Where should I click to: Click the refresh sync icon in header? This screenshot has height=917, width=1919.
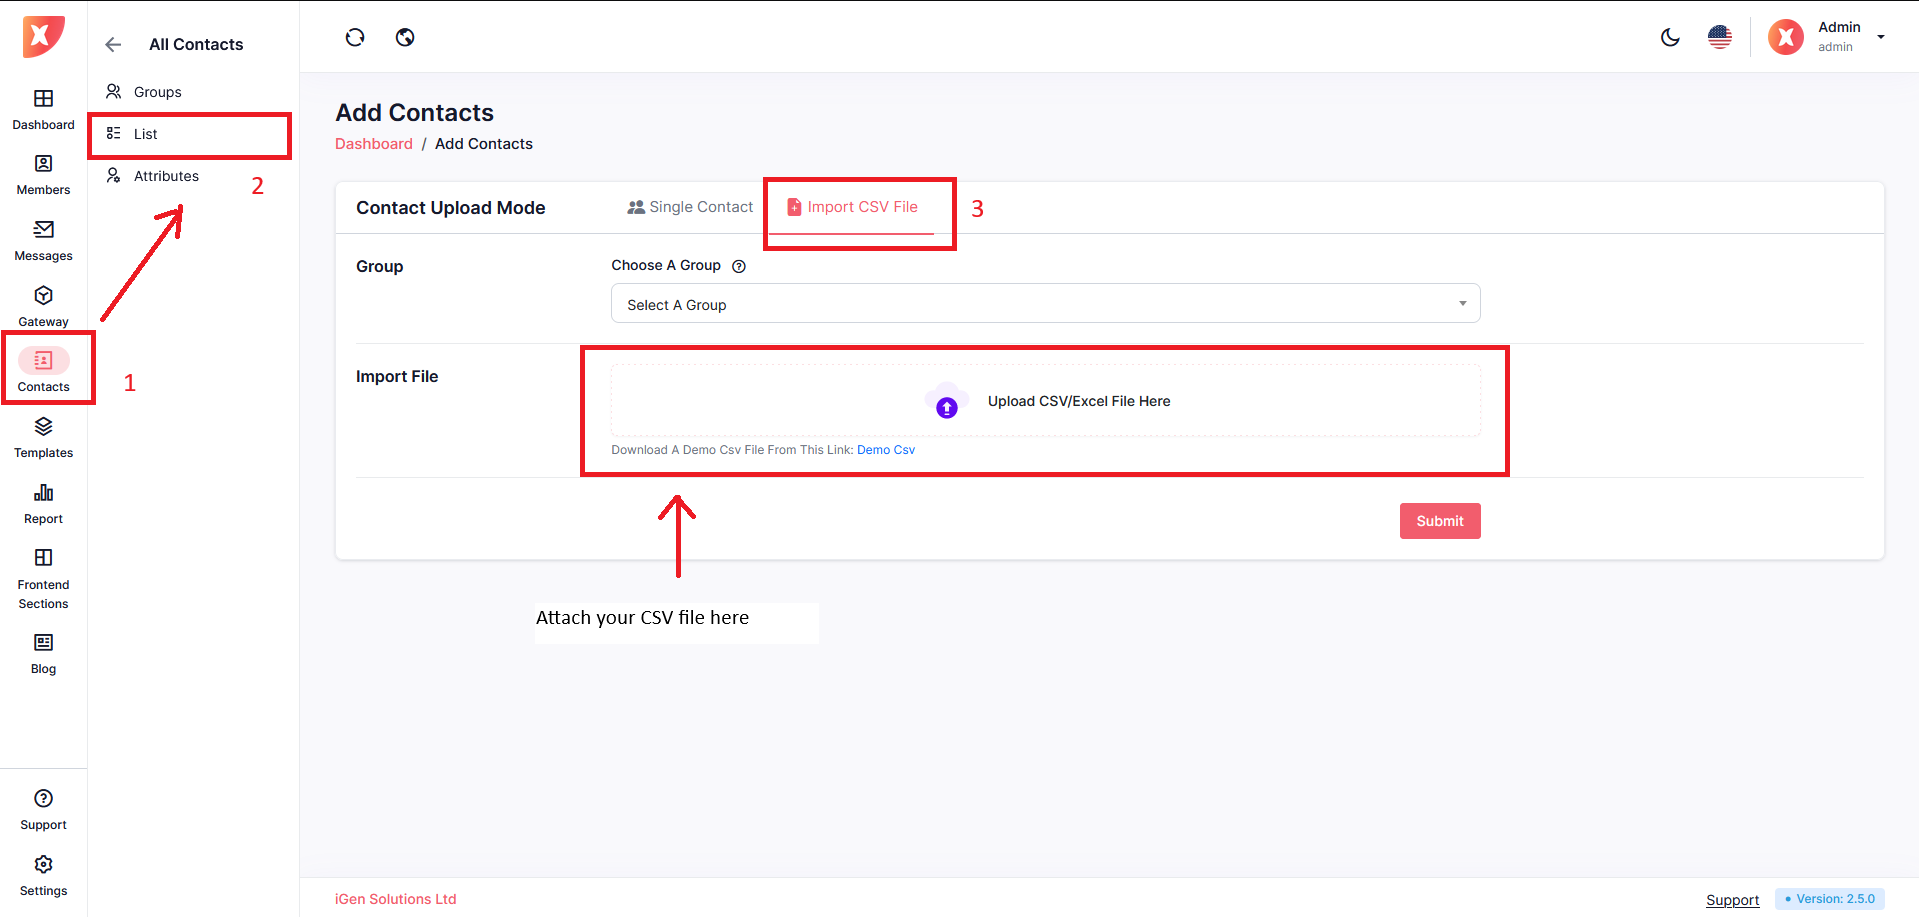[355, 38]
